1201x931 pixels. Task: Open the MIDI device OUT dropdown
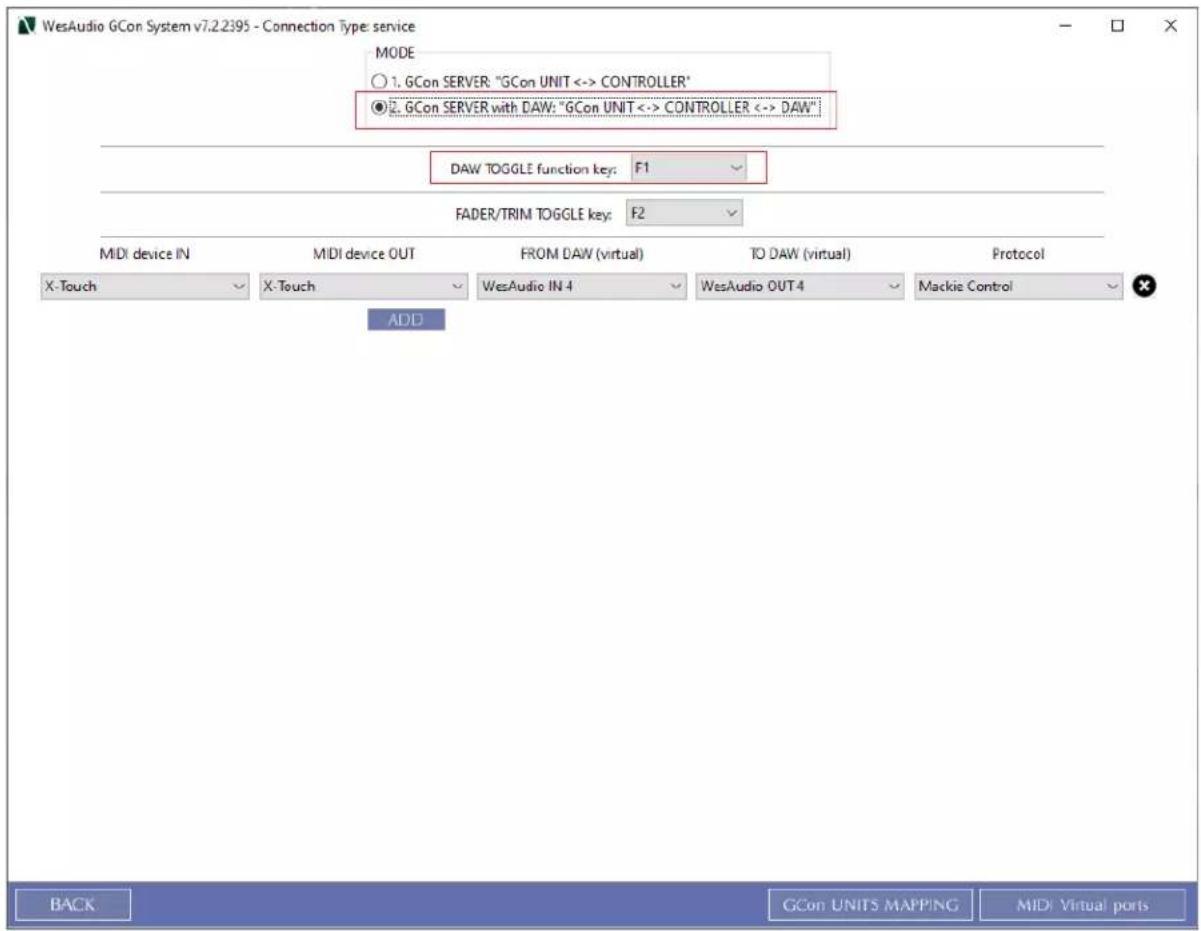click(x=362, y=287)
